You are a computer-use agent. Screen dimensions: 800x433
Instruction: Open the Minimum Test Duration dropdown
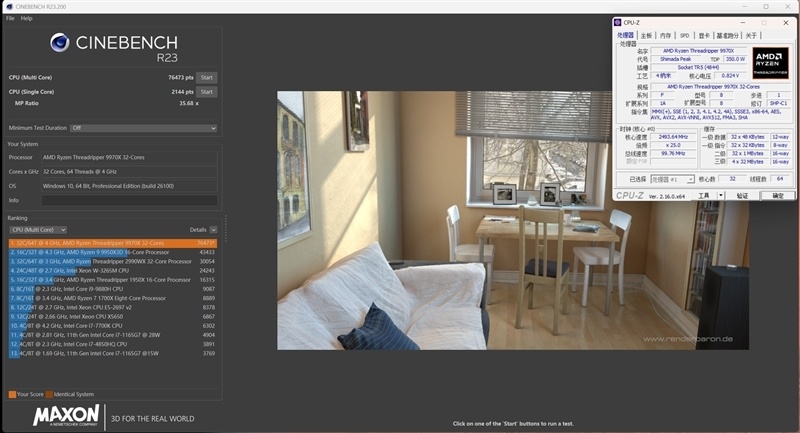point(143,128)
